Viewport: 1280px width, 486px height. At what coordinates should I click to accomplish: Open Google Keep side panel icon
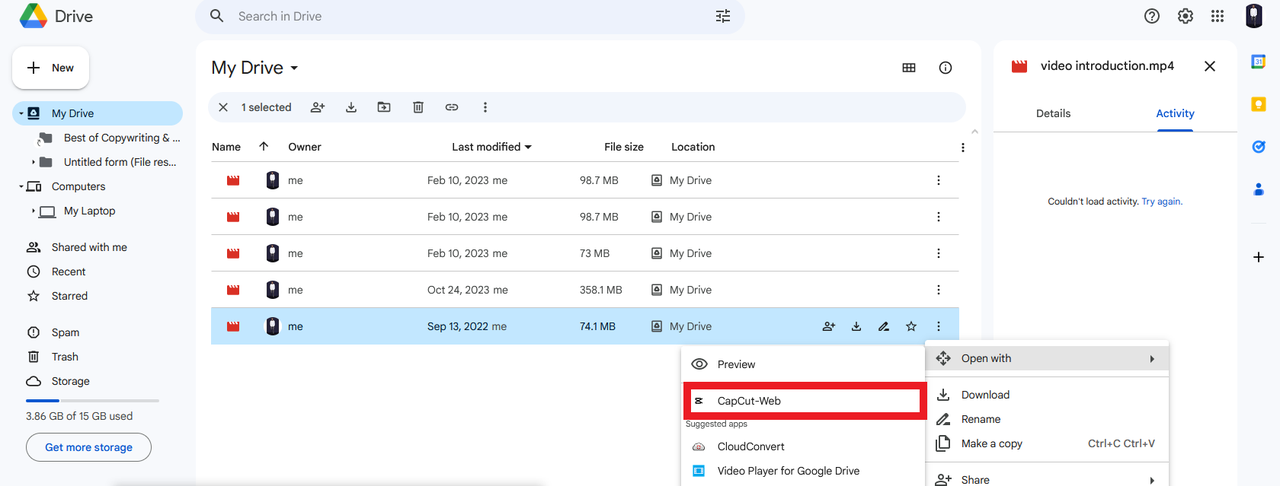(x=1259, y=104)
